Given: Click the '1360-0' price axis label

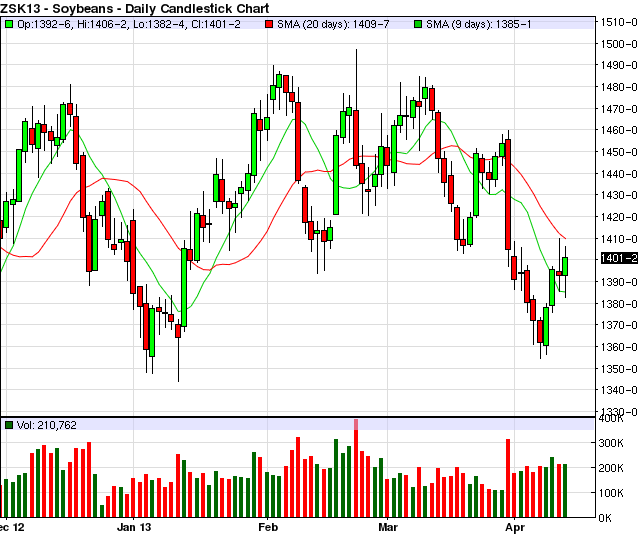Looking at the screenshot, I should [x=619, y=347].
